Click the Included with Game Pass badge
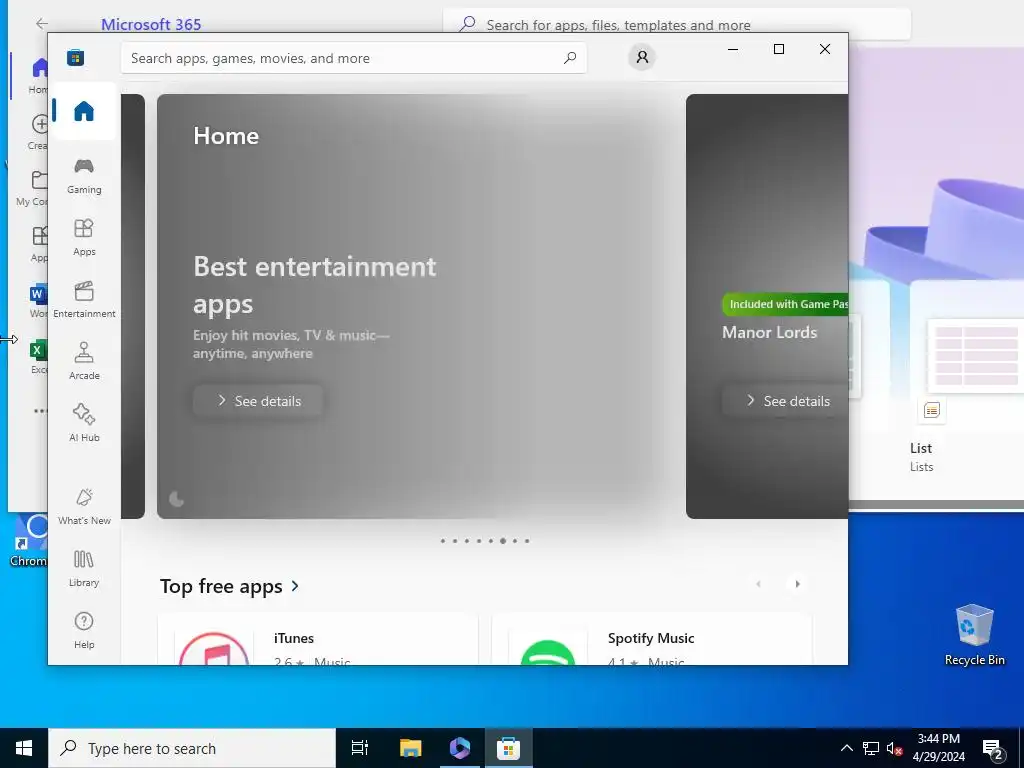The width and height of the screenshot is (1024, 768). [x=785, y=304]
